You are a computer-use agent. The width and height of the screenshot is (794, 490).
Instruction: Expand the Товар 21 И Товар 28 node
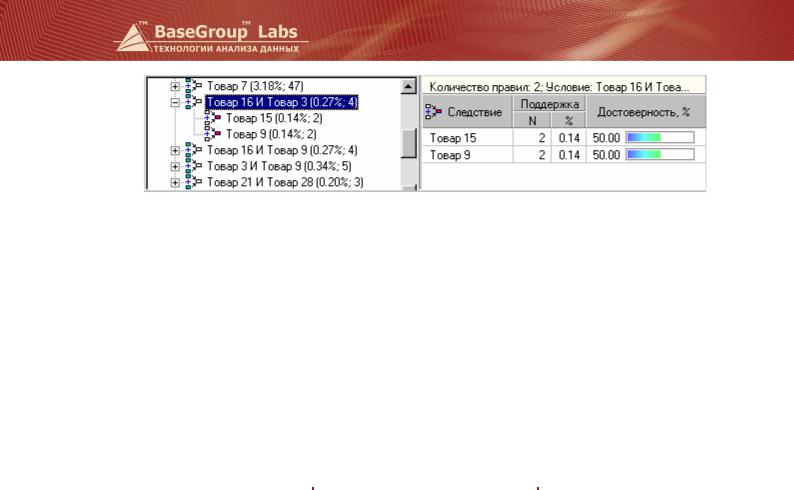175,183
